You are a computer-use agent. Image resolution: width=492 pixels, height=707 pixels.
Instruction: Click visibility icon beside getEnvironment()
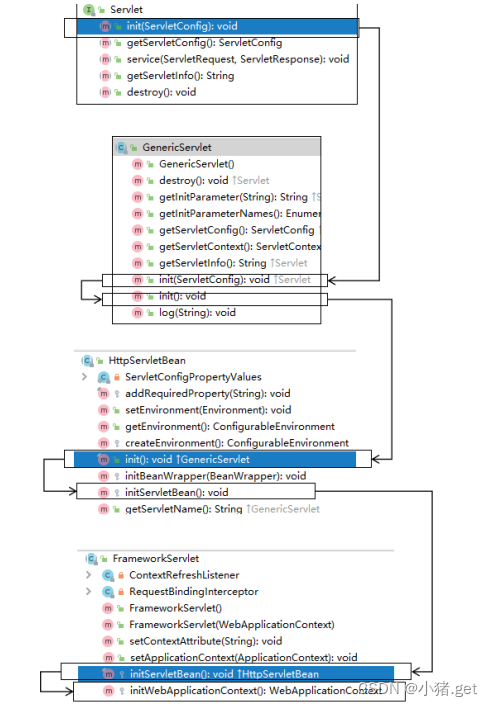[117, 427]
